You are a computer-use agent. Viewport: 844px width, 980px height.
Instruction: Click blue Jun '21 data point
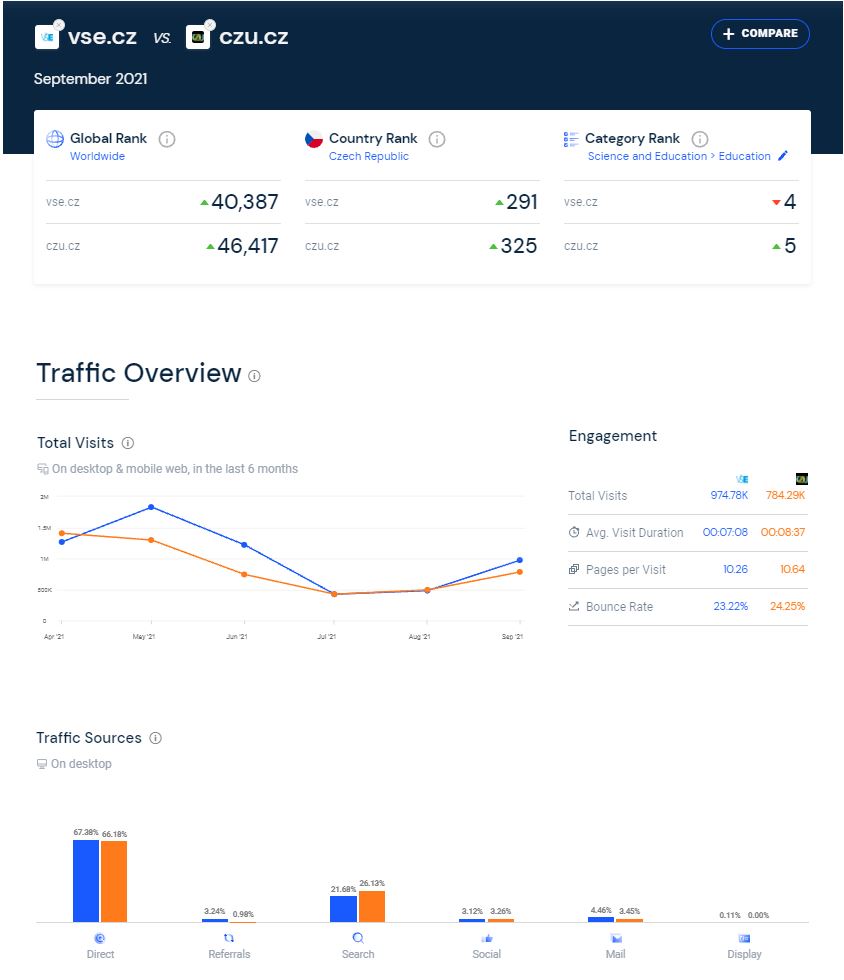(244, 545)
